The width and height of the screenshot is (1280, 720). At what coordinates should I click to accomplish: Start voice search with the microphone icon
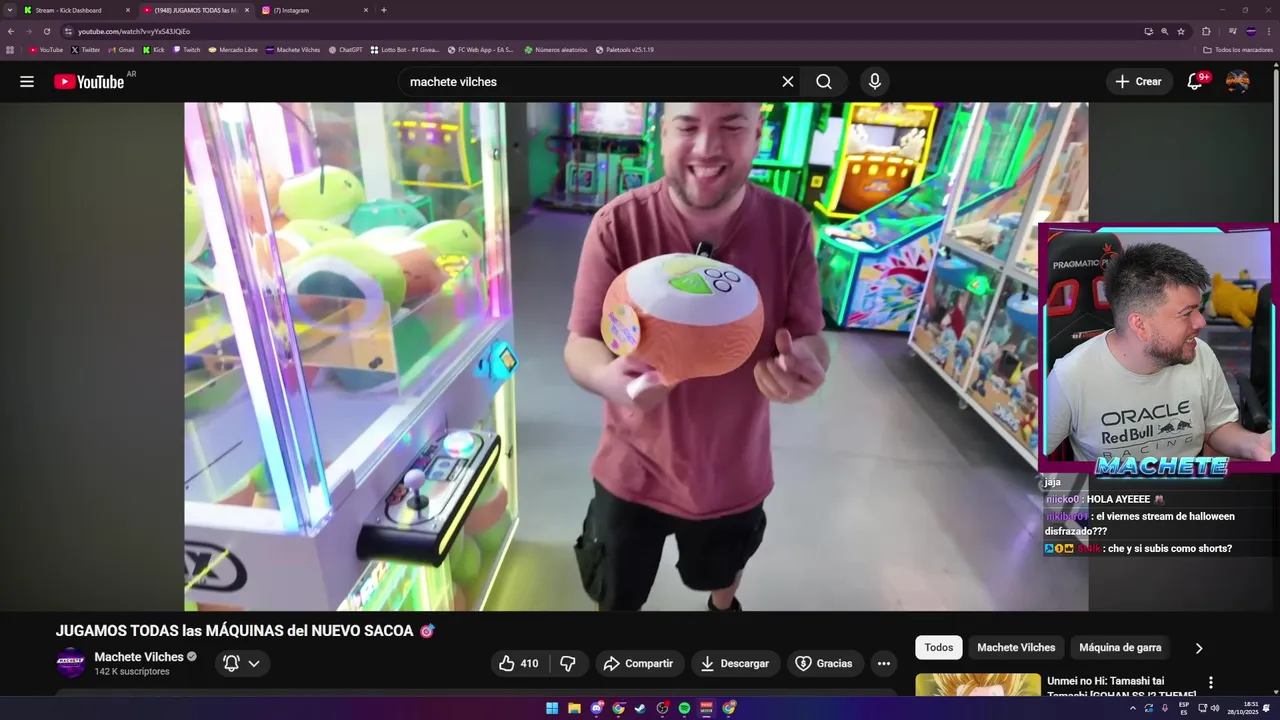[875, 82]
